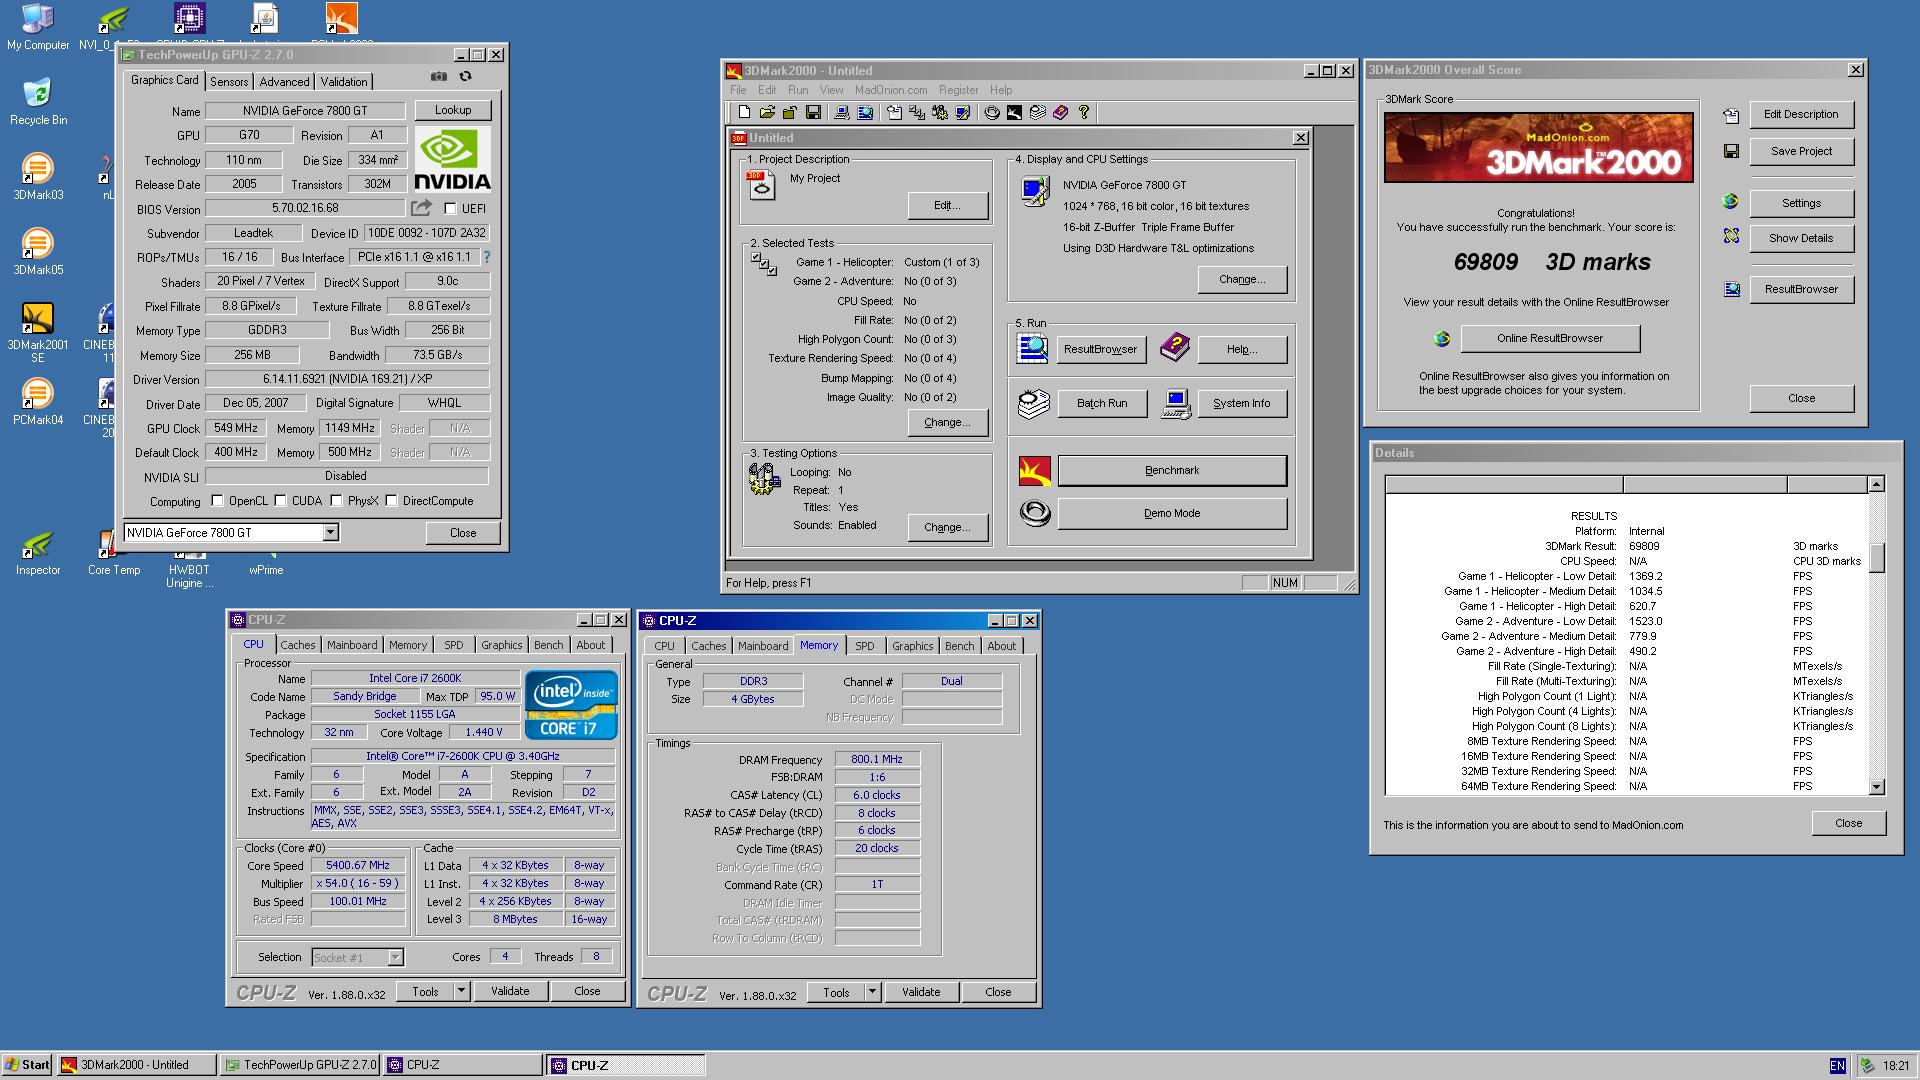Click globe icon beside Online ResultBrowser
This screenshot has height=1080, width=1920.
click(1442, 339)
